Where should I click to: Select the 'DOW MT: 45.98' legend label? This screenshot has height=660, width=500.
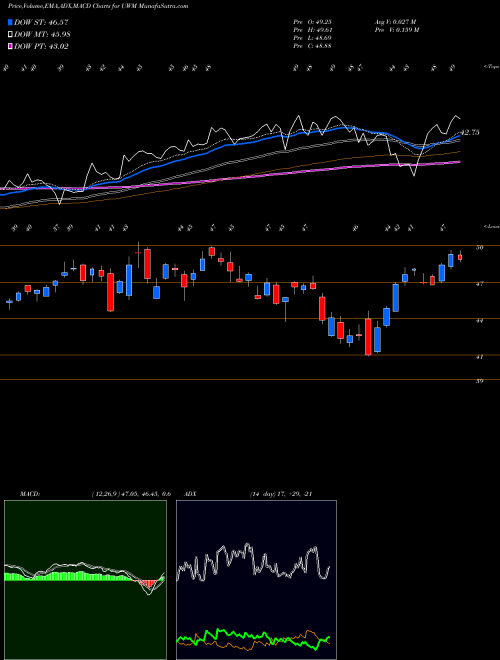click(x=42, y=35)
